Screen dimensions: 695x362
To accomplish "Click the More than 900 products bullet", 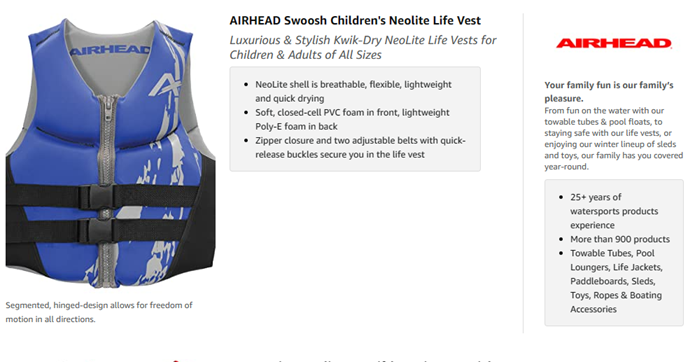I will pyautogui.click(x=620, y=239).
